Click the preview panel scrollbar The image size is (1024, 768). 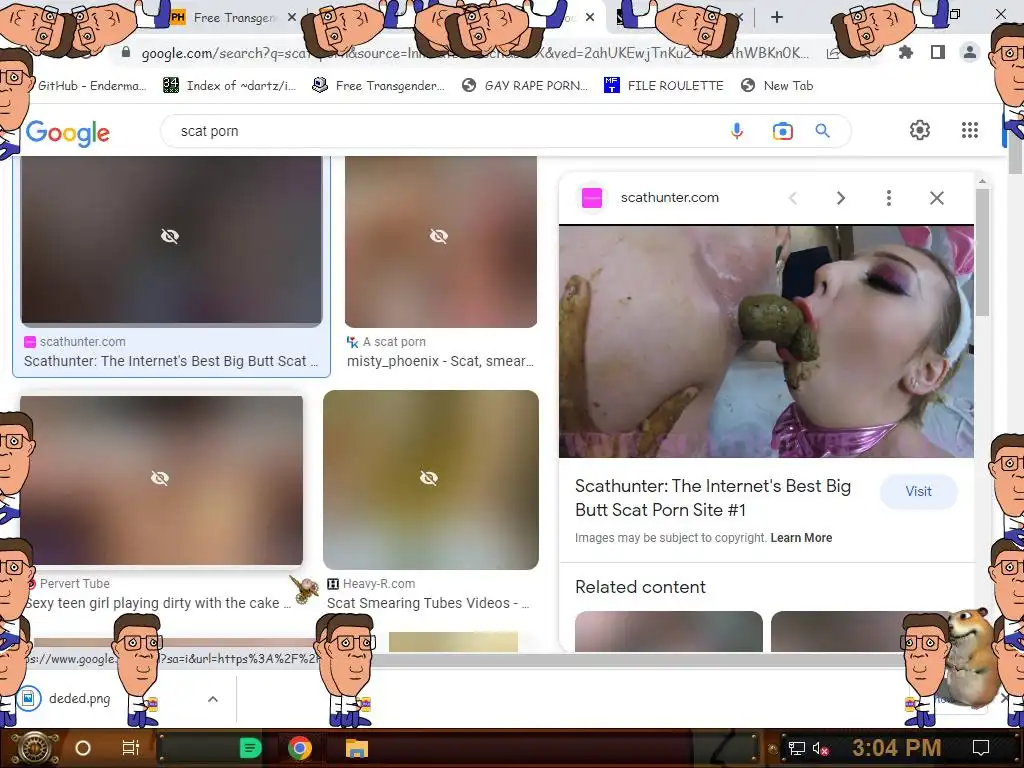click(982, 255)
